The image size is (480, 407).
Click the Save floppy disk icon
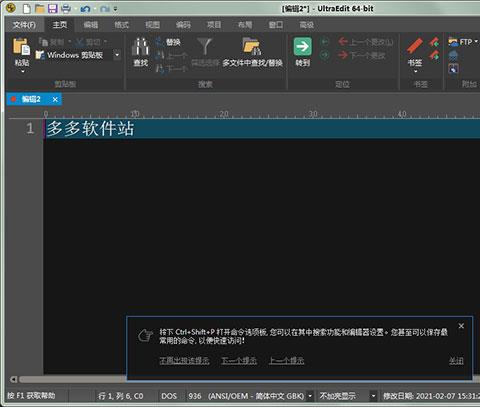coord(53,8)
